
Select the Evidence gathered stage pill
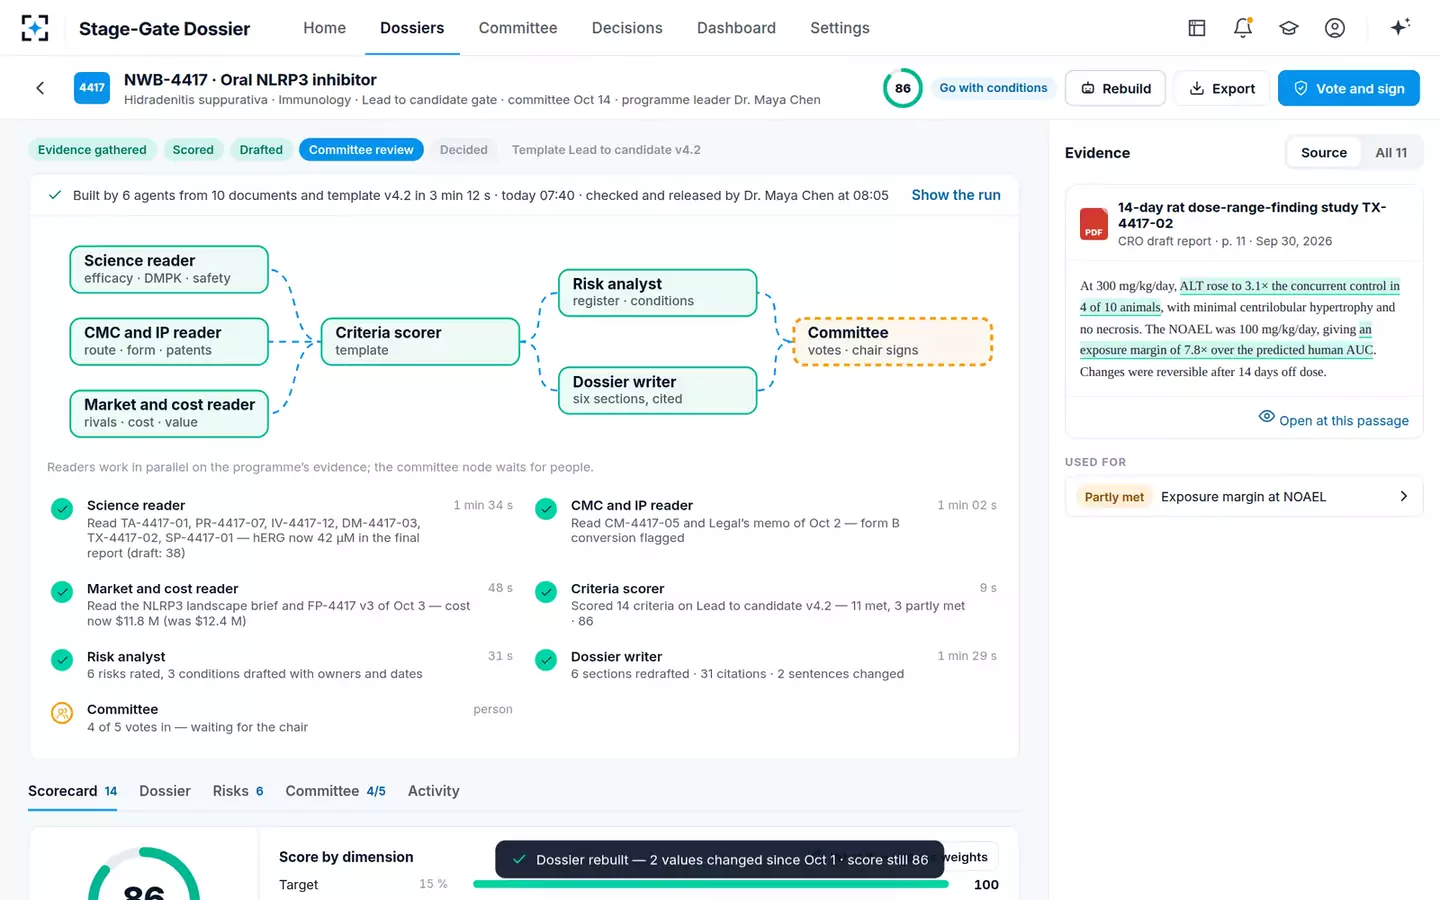tap(92, 150)
